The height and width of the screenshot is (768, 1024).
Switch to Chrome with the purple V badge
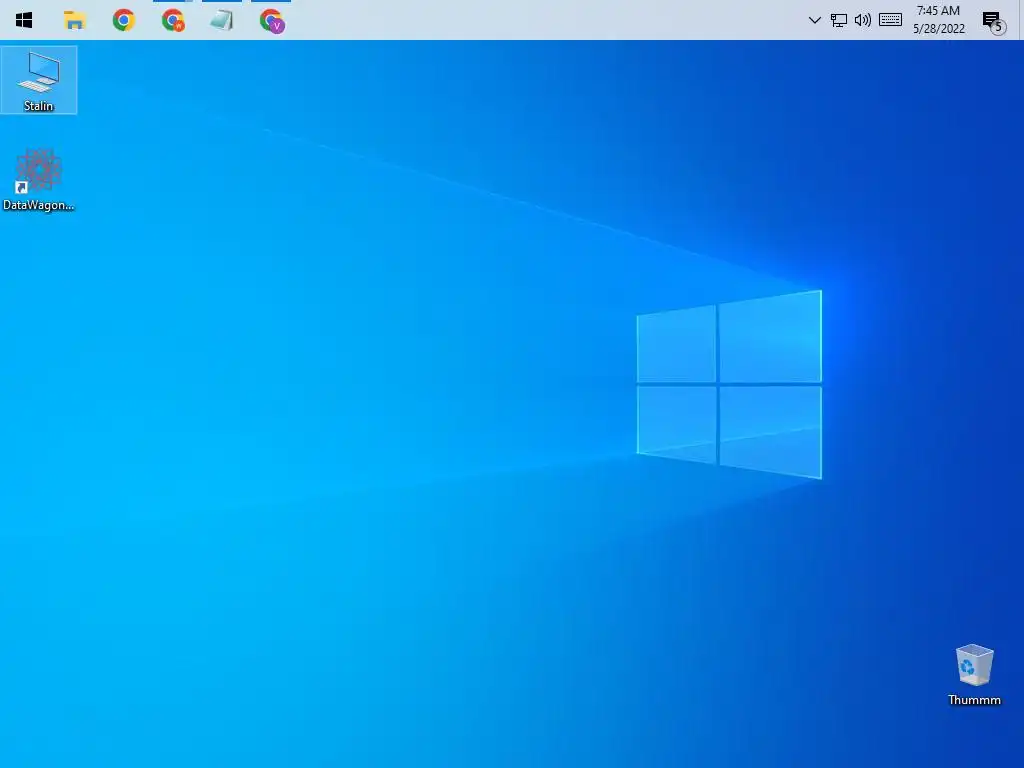pos(271,20)
